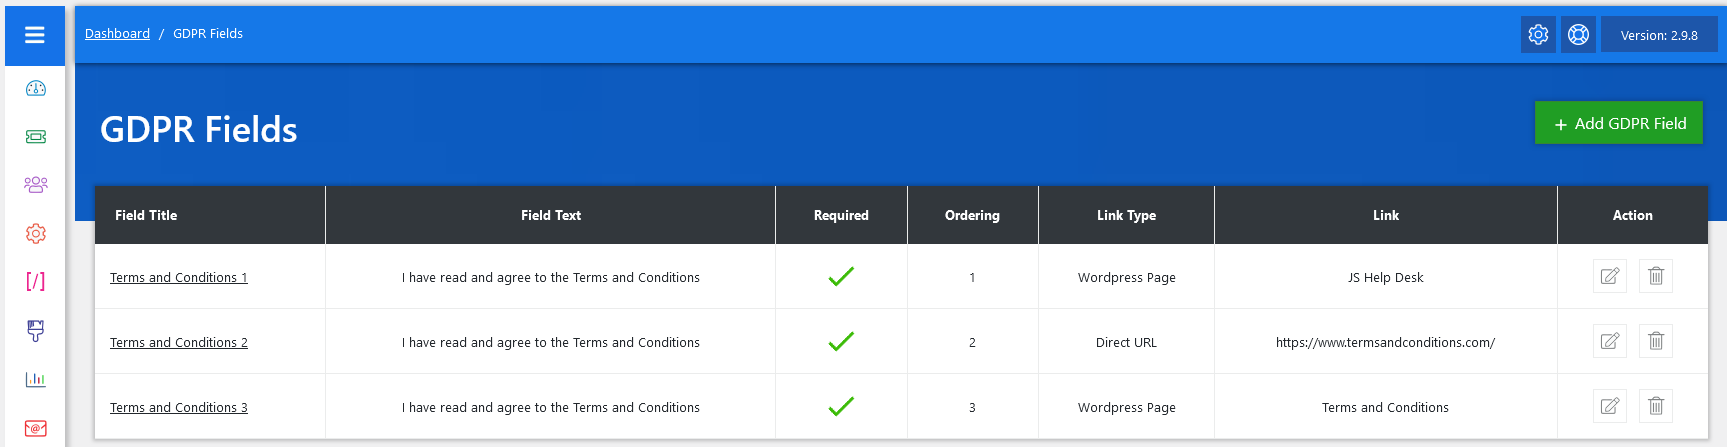Open the hamburger sidebar menu

coord(35,35)
